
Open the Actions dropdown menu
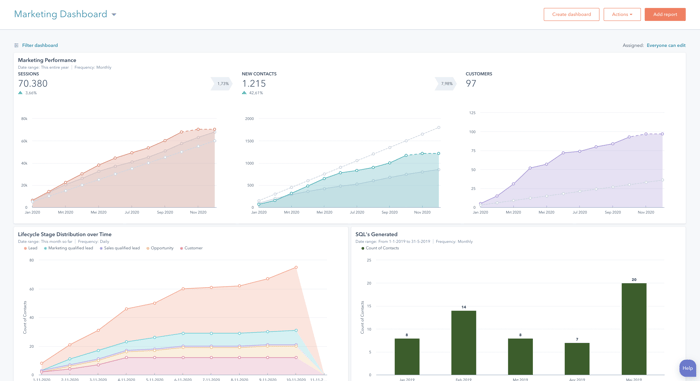(622, 14)
